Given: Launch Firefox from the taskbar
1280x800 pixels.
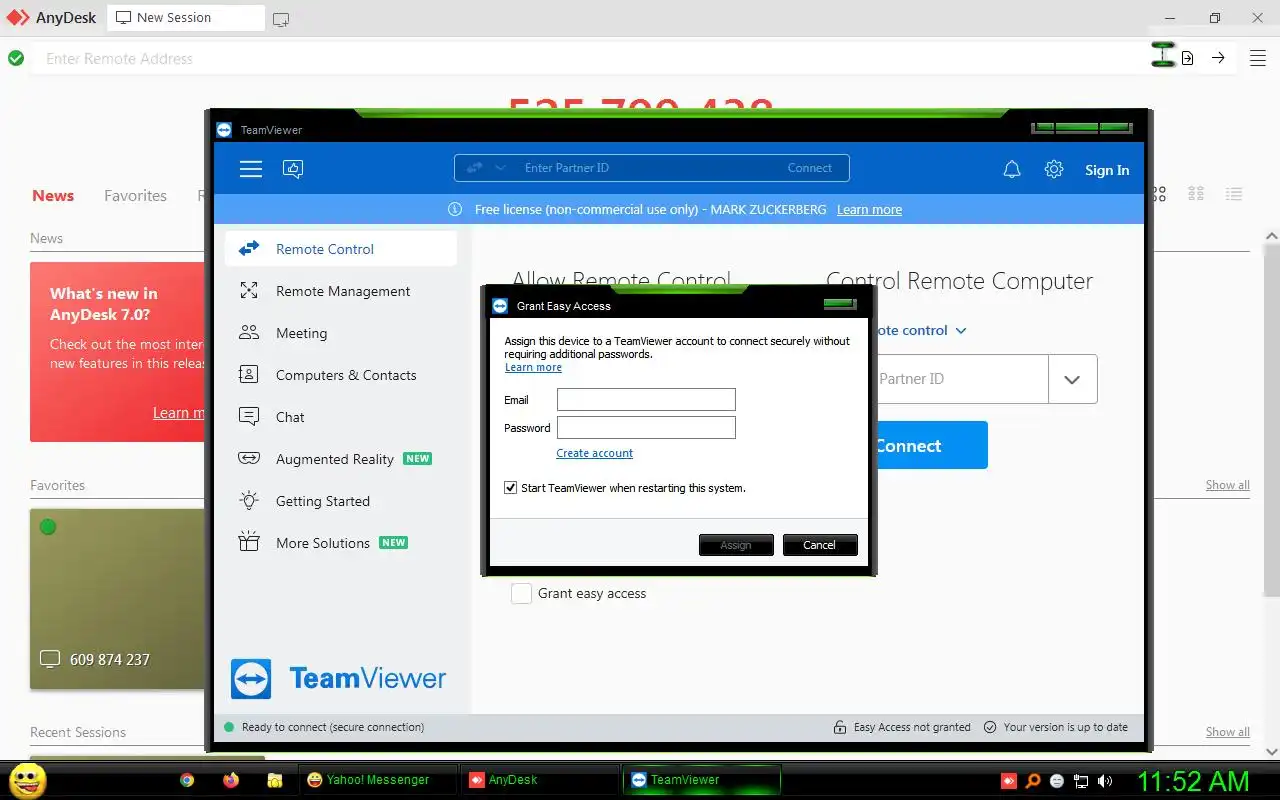Looking at the screenshot, I should click(x=231, y=780).
